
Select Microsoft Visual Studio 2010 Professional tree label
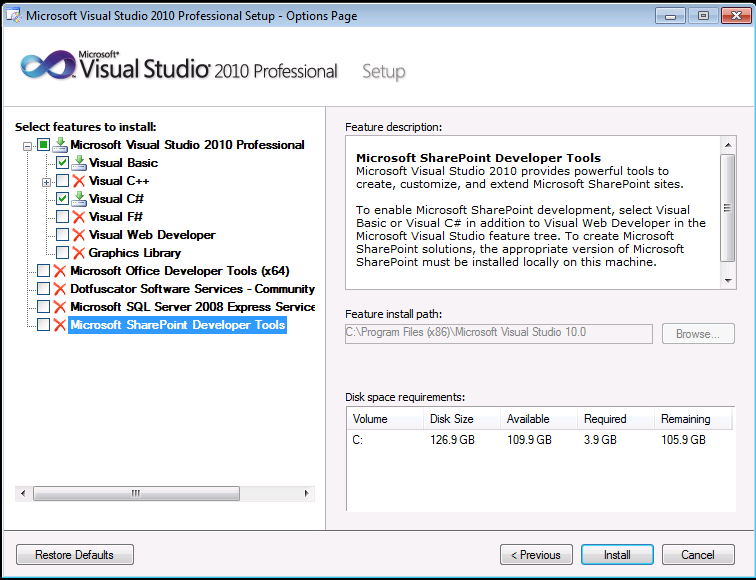[187, 145]
